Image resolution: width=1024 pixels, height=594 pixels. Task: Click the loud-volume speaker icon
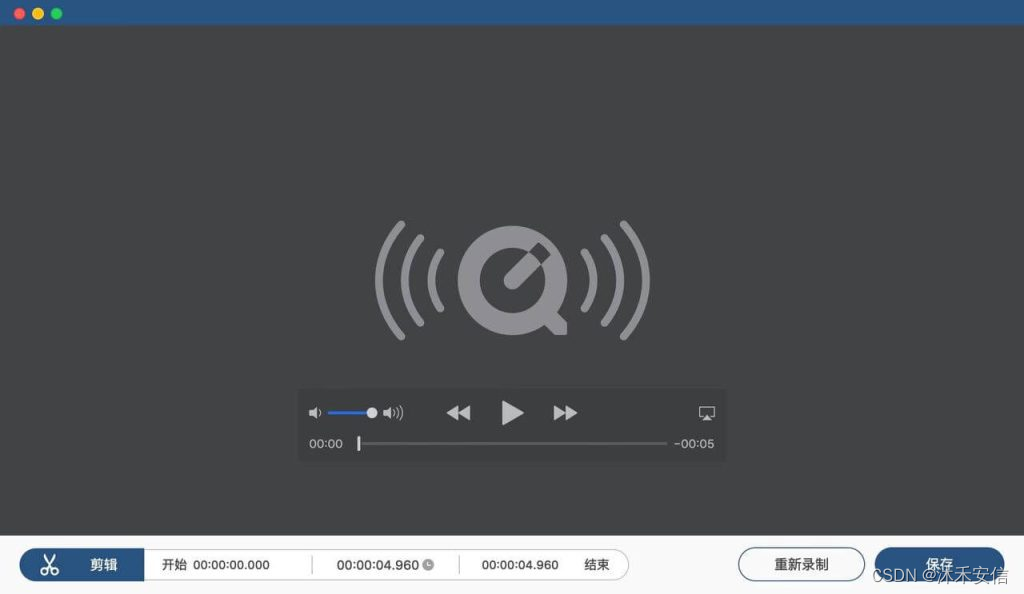coord(393,413)
